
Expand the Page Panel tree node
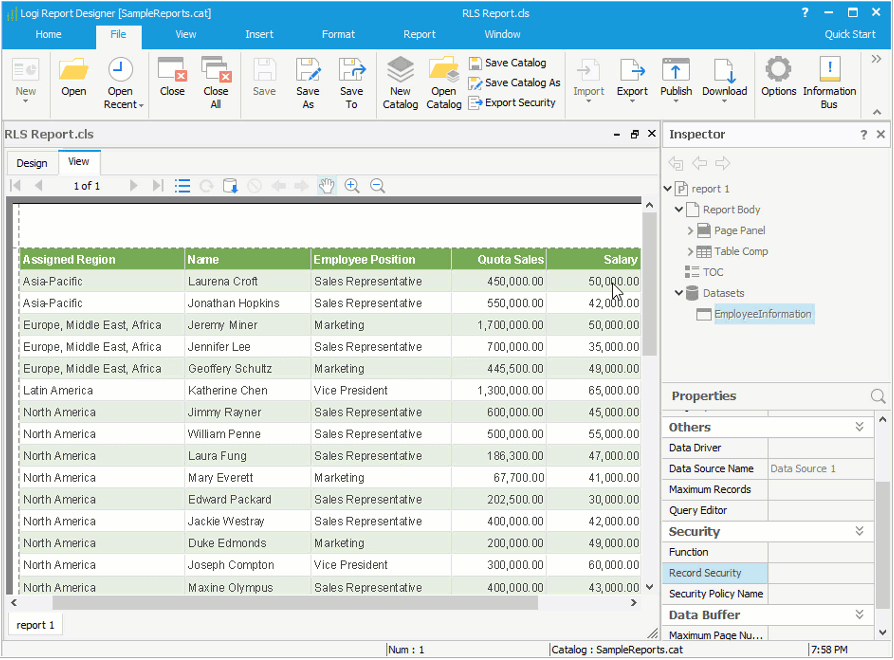coord(690,230)
